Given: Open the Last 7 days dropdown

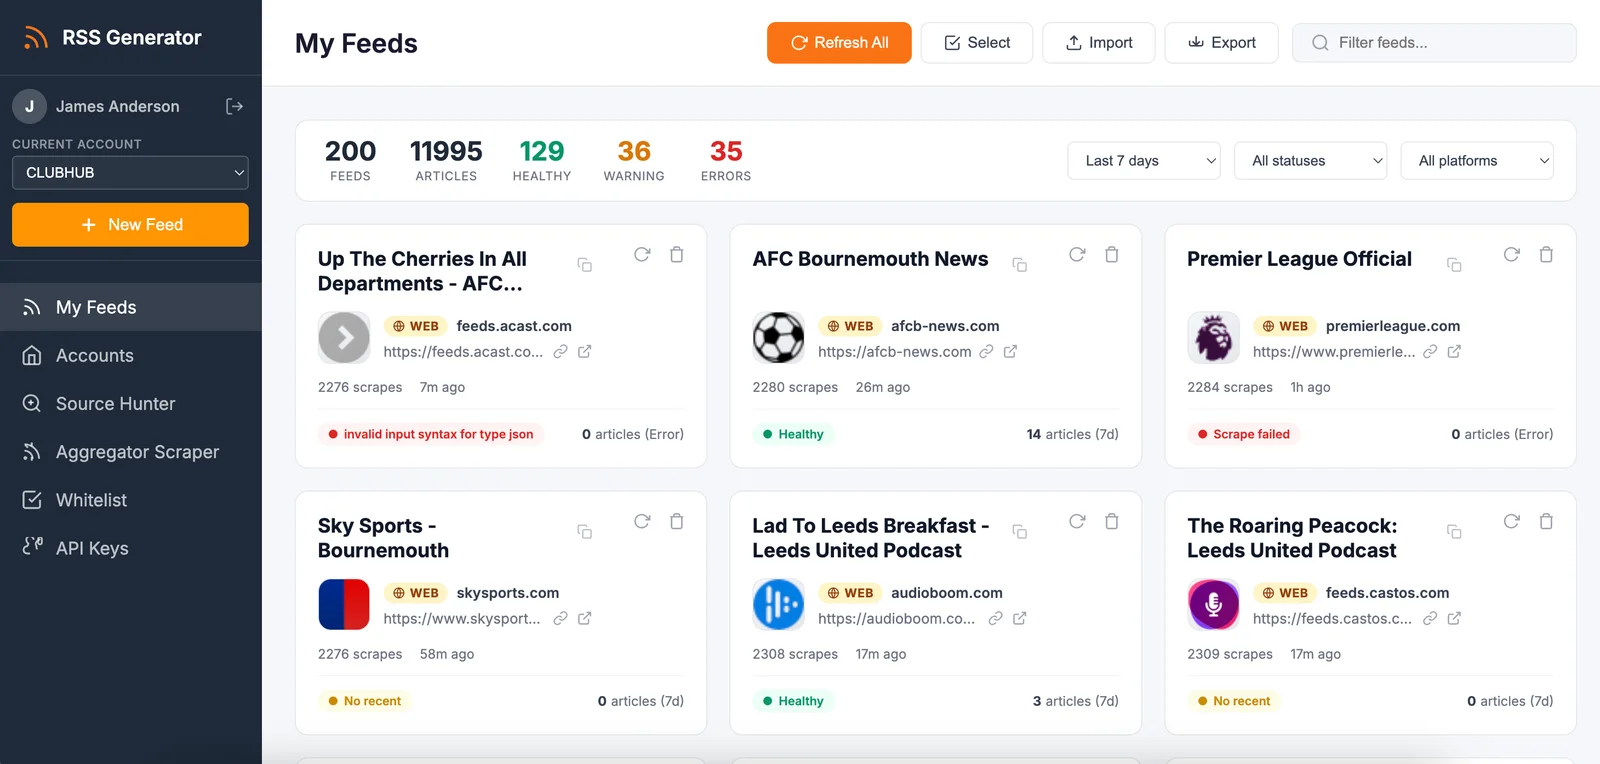Looking at the screenshot, I should point(1144,161).
